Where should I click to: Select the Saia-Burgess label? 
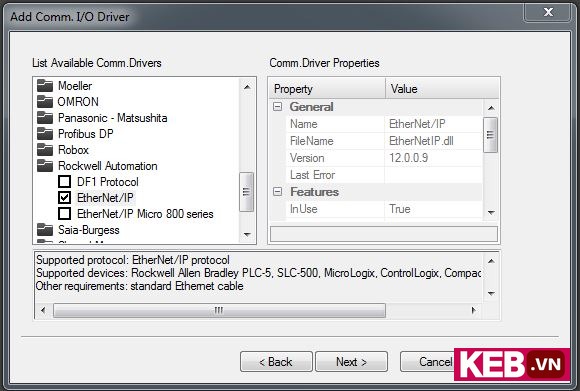click(x=89, y=230)
